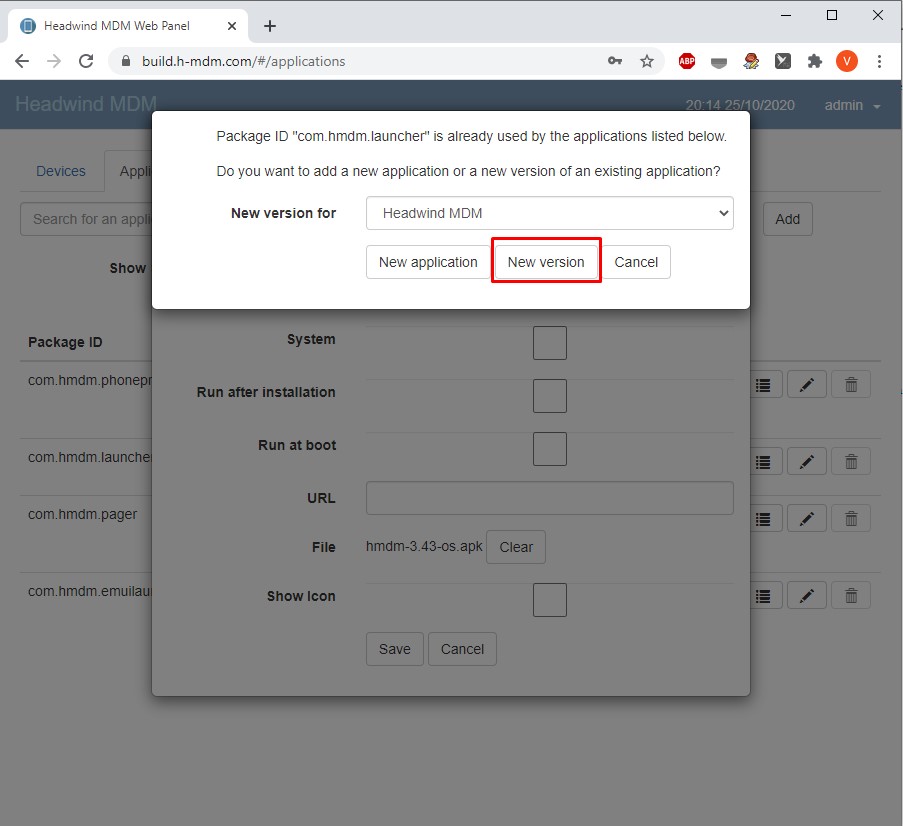
Task: Reload the page with the refresh icon
Action: tap(87, 61)
